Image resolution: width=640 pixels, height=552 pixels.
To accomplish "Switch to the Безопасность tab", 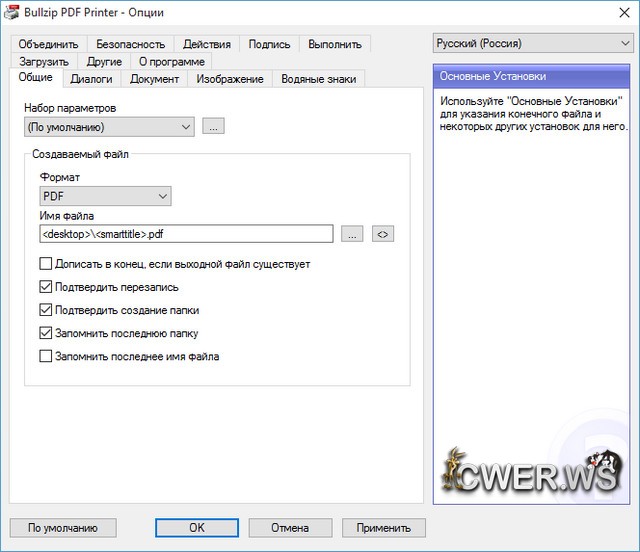I will point(131,44).
